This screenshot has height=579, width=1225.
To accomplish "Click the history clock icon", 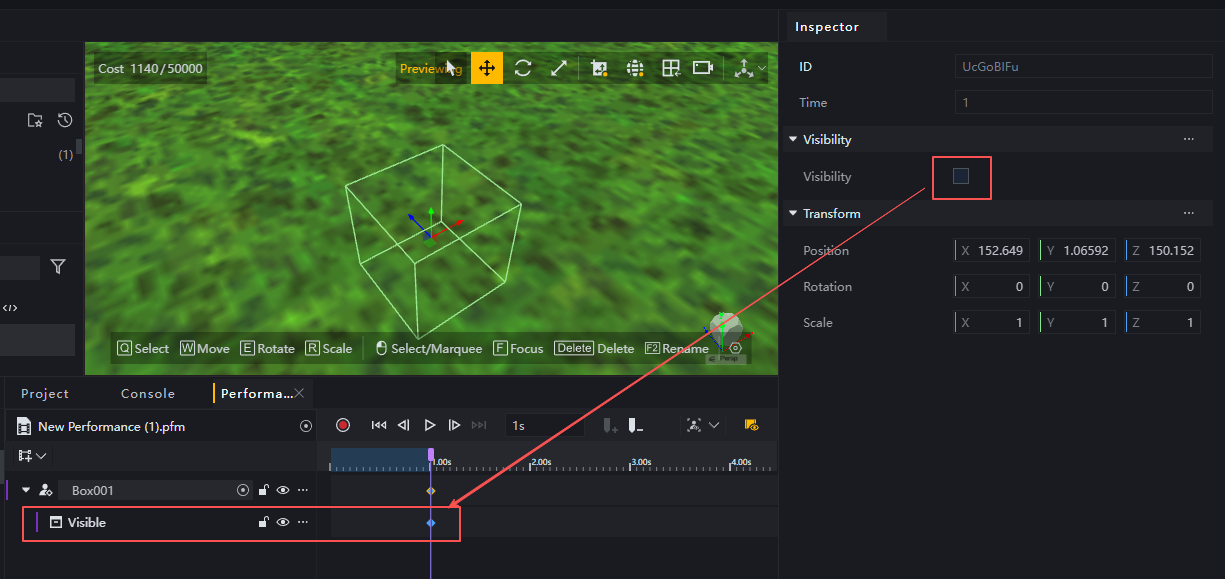I will click(65, 120).
